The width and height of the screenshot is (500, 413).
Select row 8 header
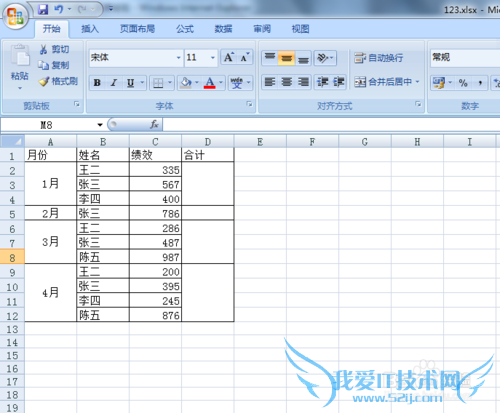click(x=12, y=257)
